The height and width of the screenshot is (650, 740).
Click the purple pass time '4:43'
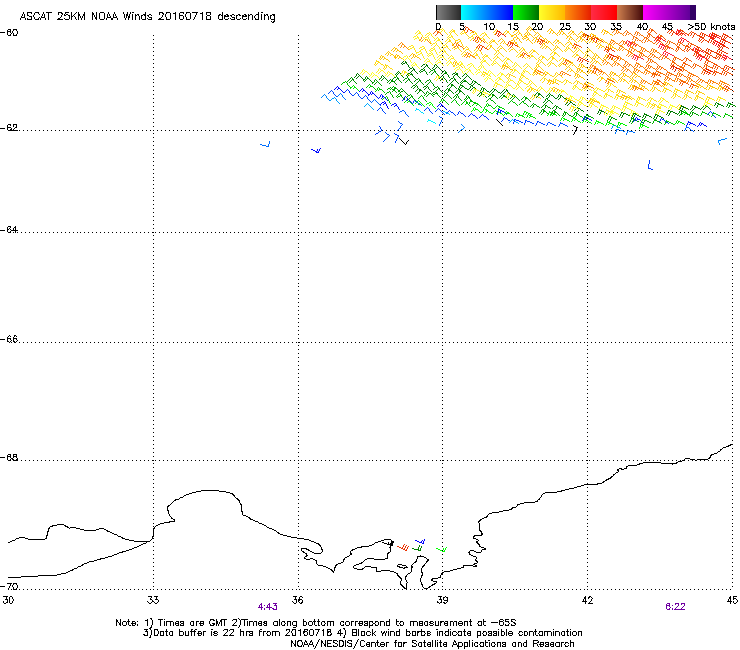tap(268, 607)
